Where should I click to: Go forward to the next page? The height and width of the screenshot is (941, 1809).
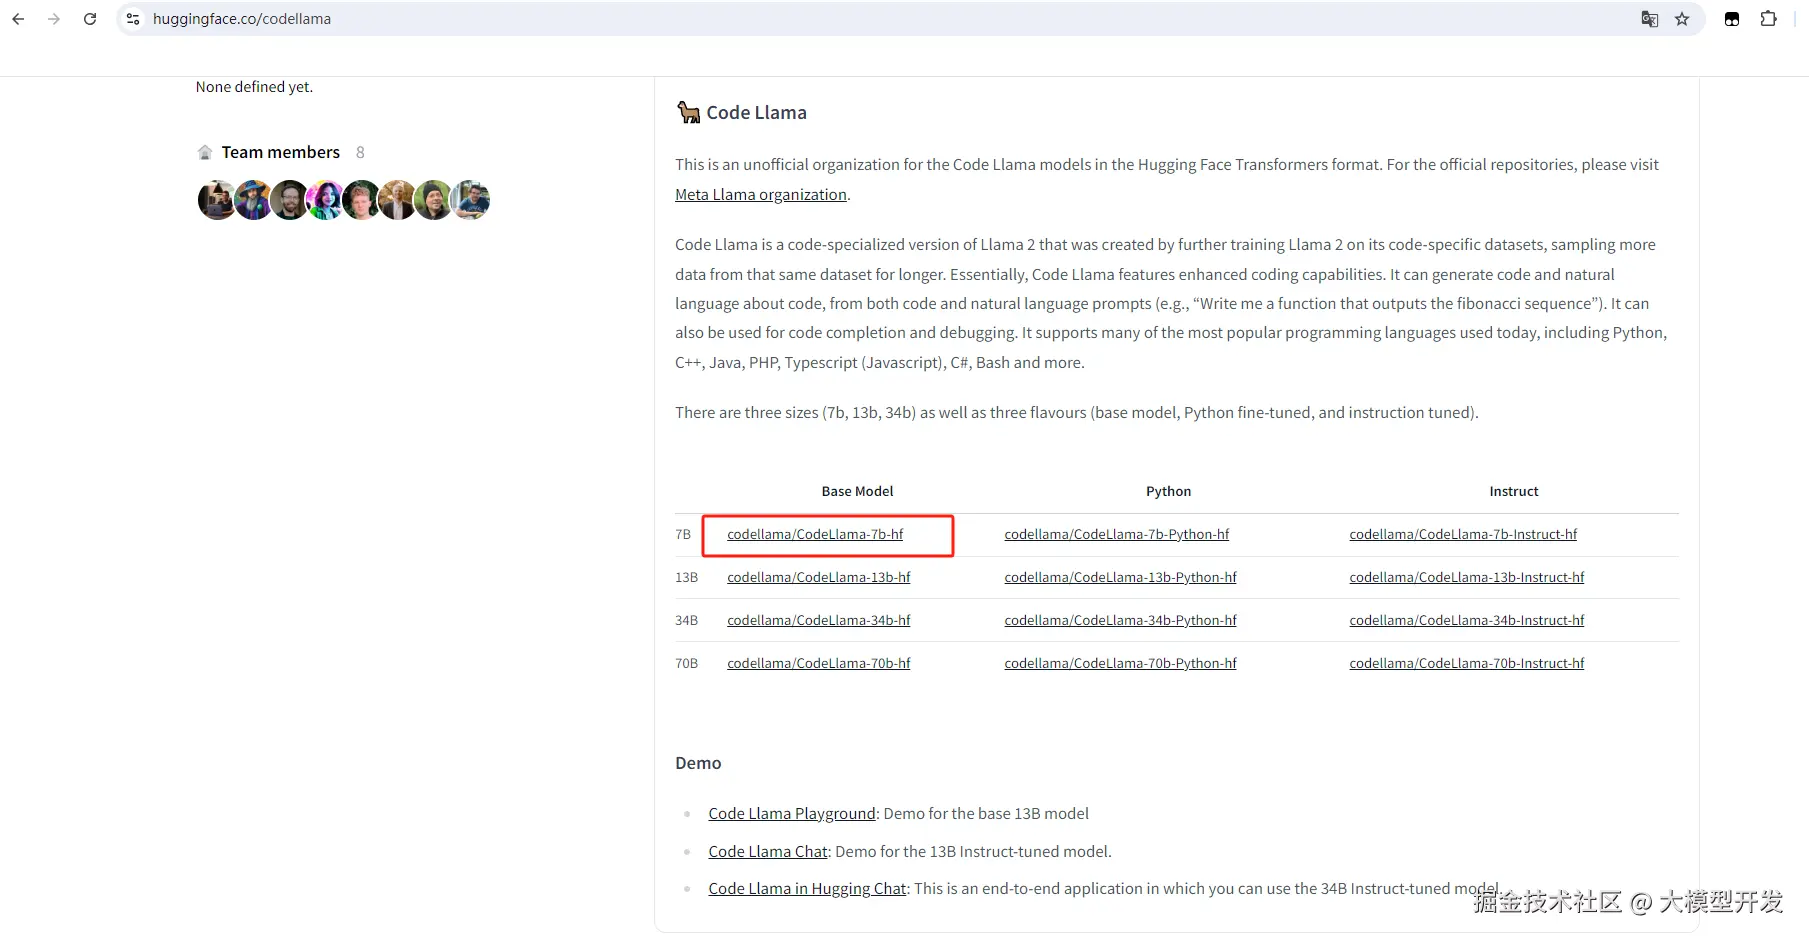[54, 19]
